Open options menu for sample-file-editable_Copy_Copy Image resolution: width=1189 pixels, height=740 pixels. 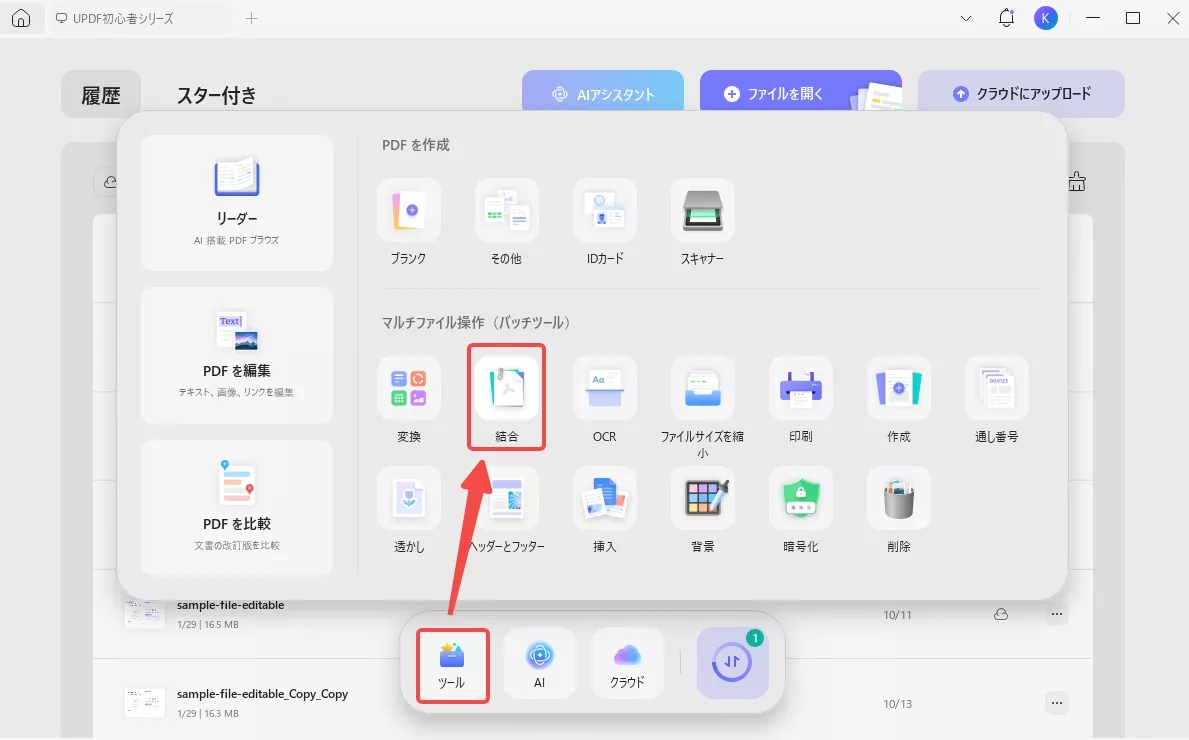1057,703
